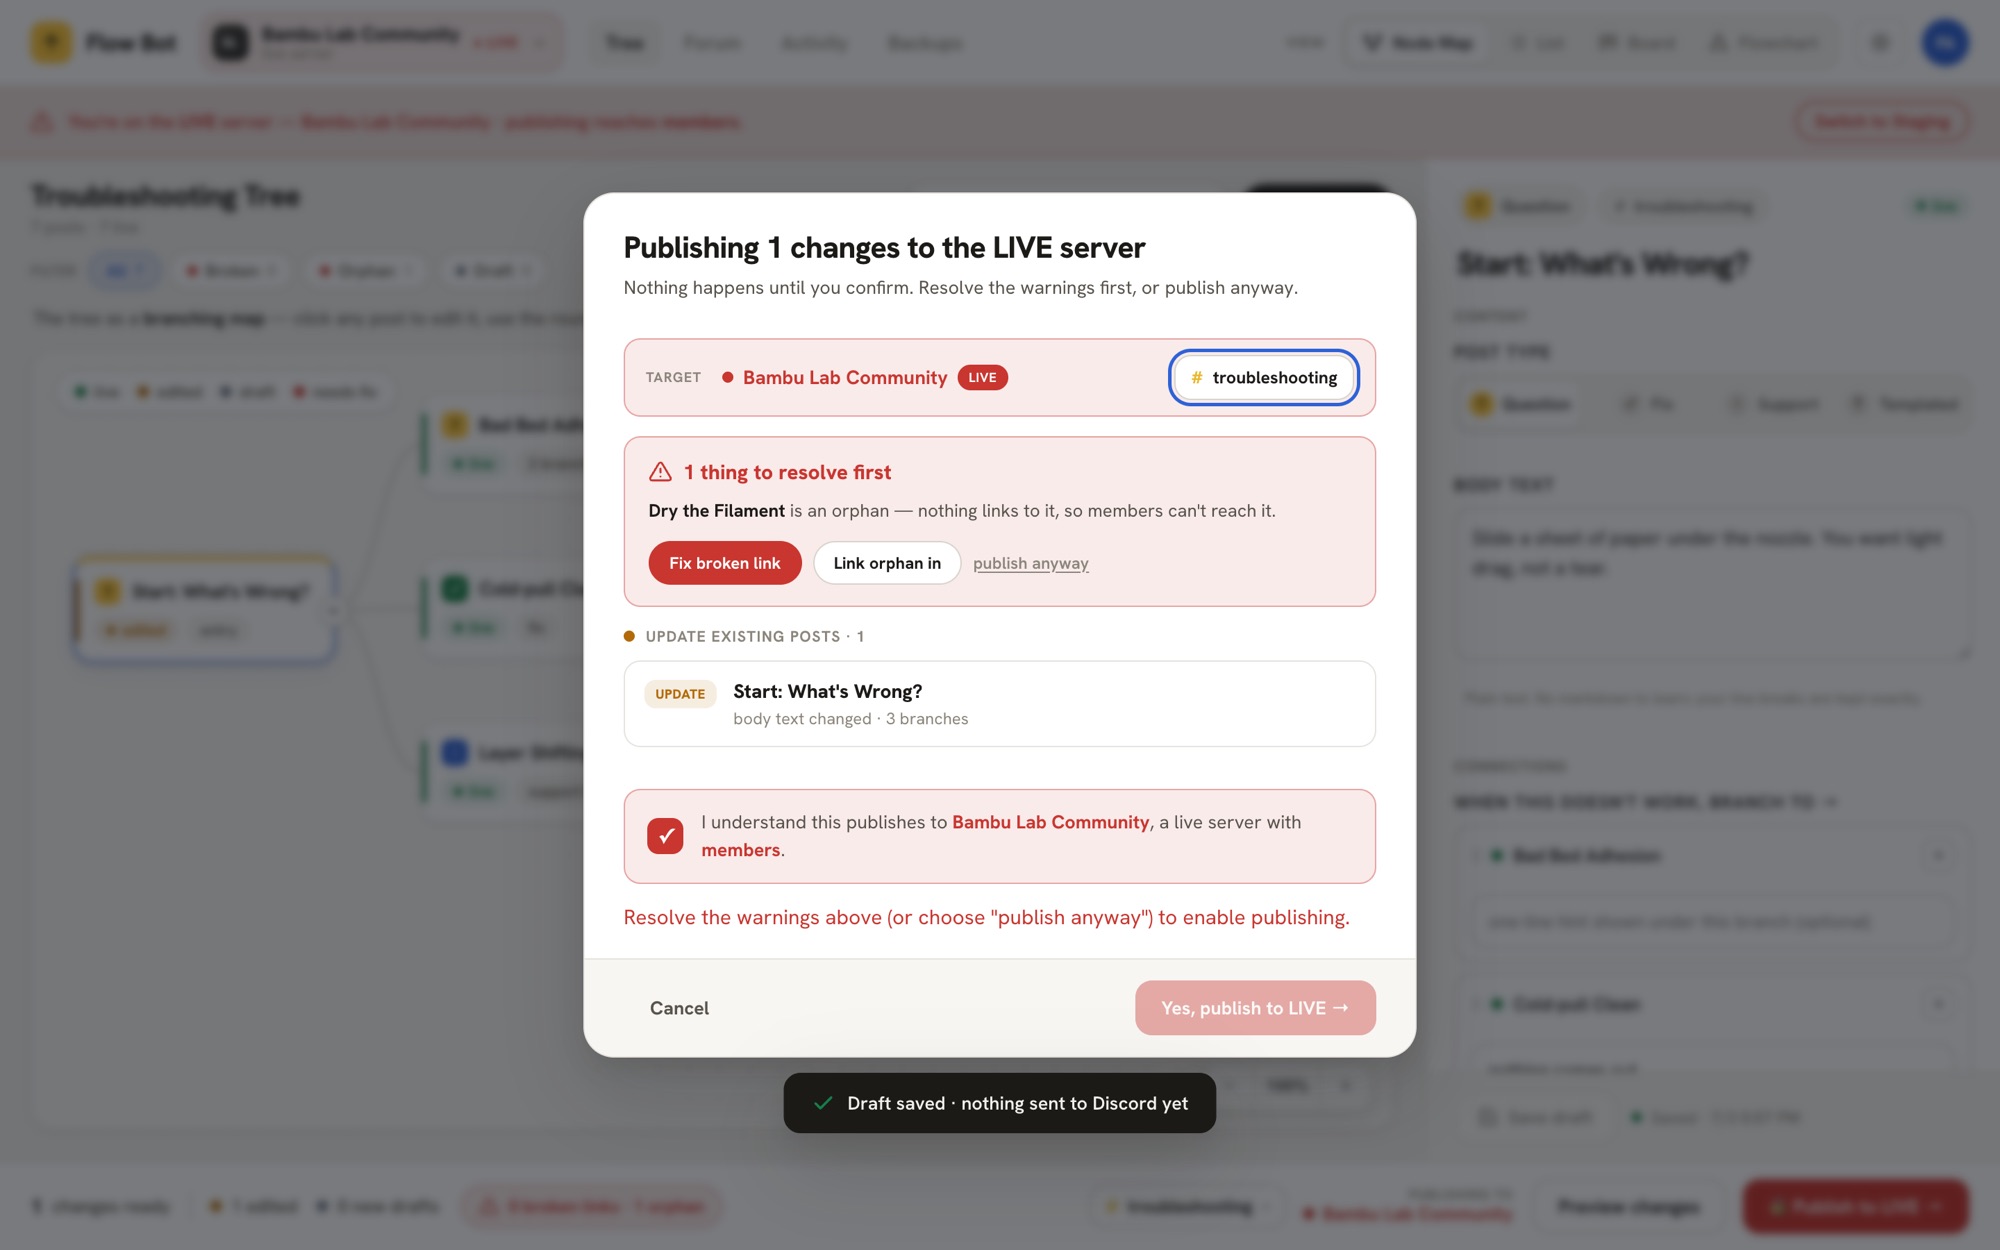
Task: Untick the live server acknowledgement checkbox
Action: point(665,836)
